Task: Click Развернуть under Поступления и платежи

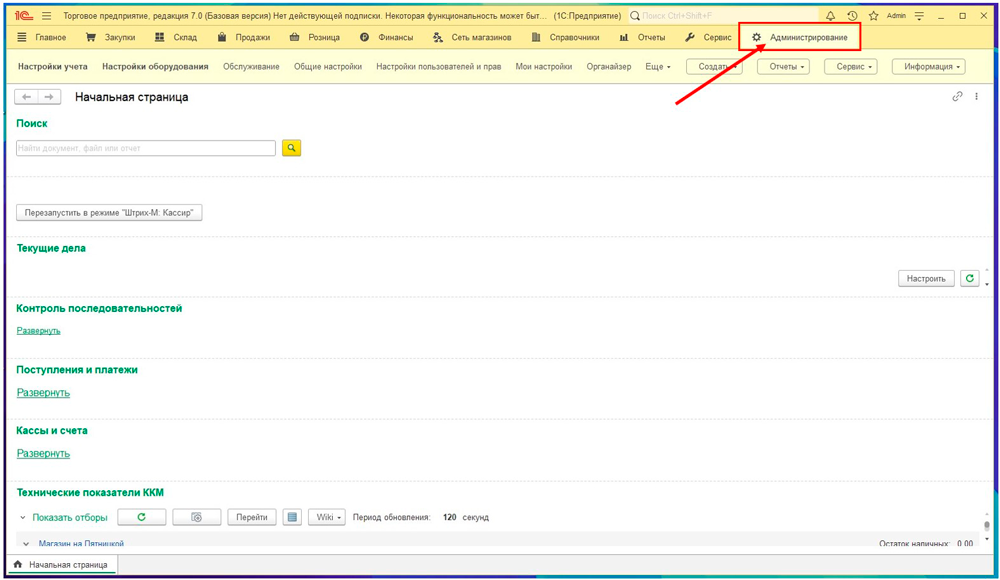Action: click(43, 392)
